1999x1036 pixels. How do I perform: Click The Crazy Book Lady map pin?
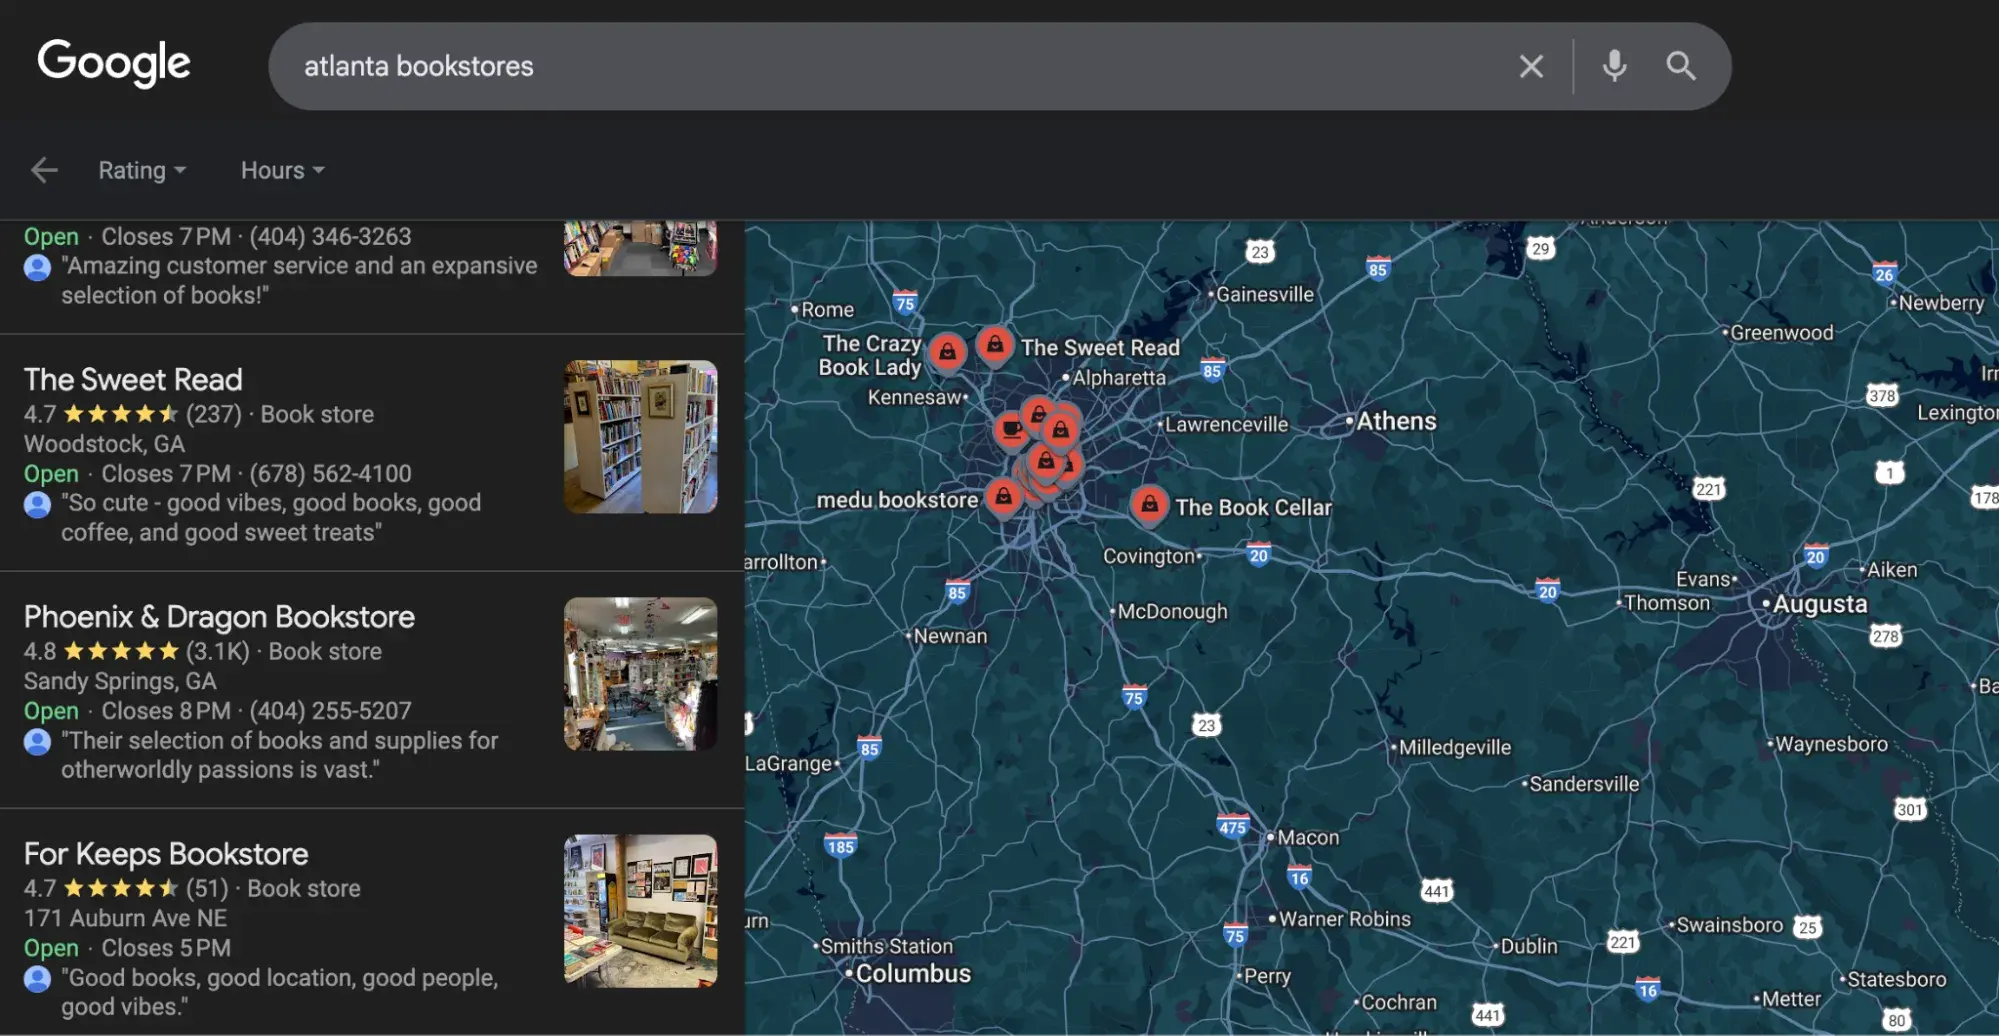[x=948, y=350]
